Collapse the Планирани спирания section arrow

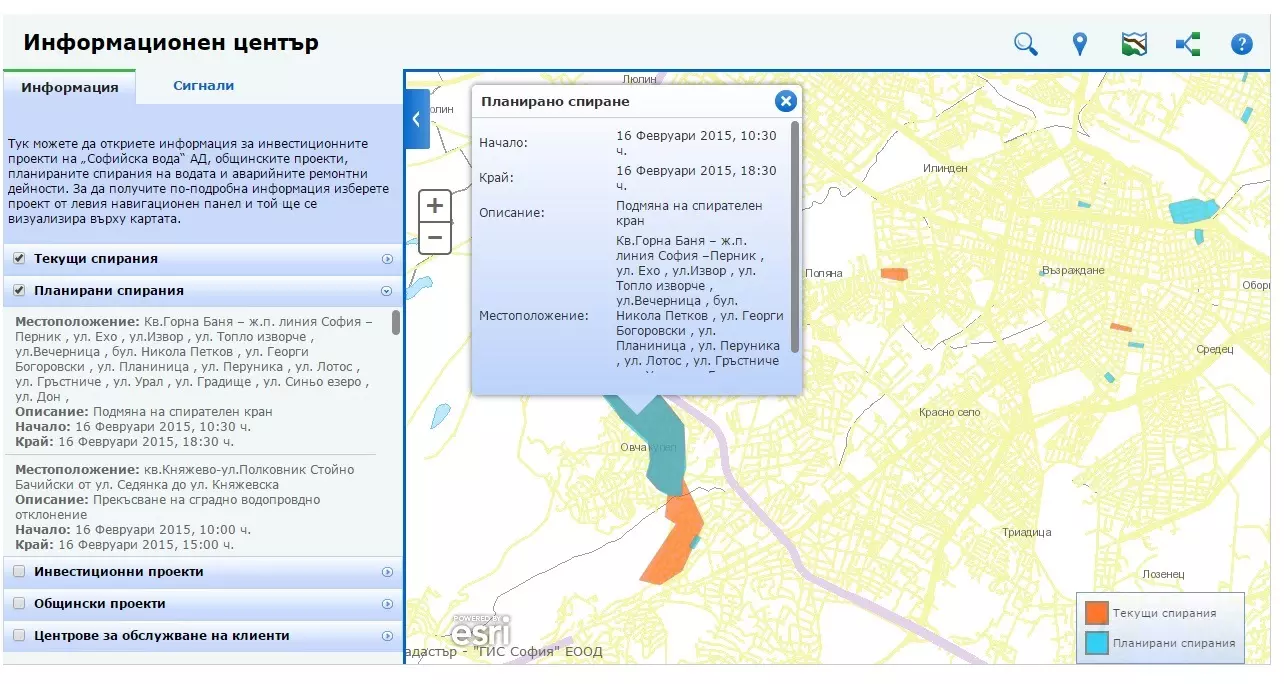pos(387,291)
